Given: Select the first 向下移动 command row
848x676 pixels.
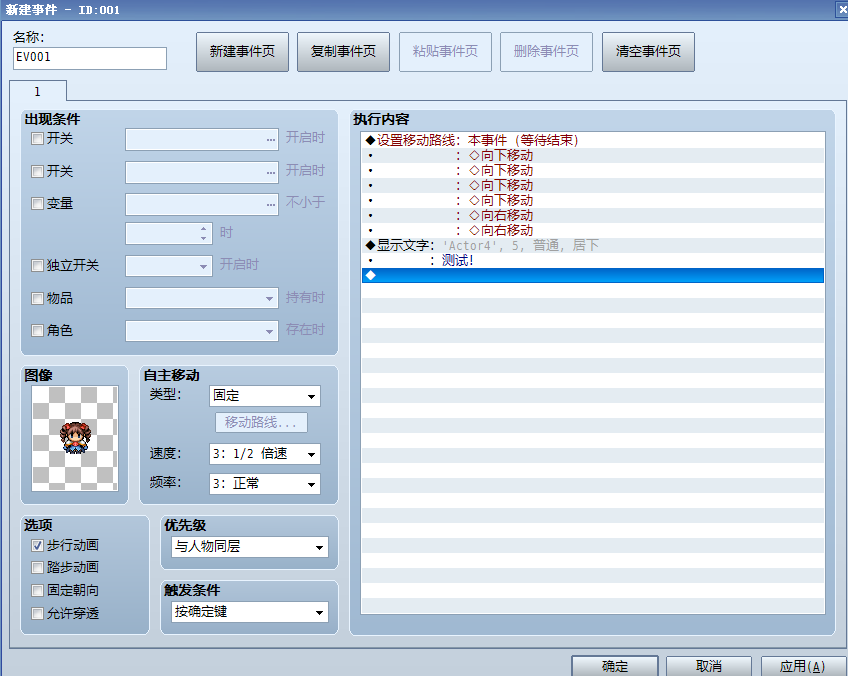Looking at the screenshot, I should (x=593, y=155).
